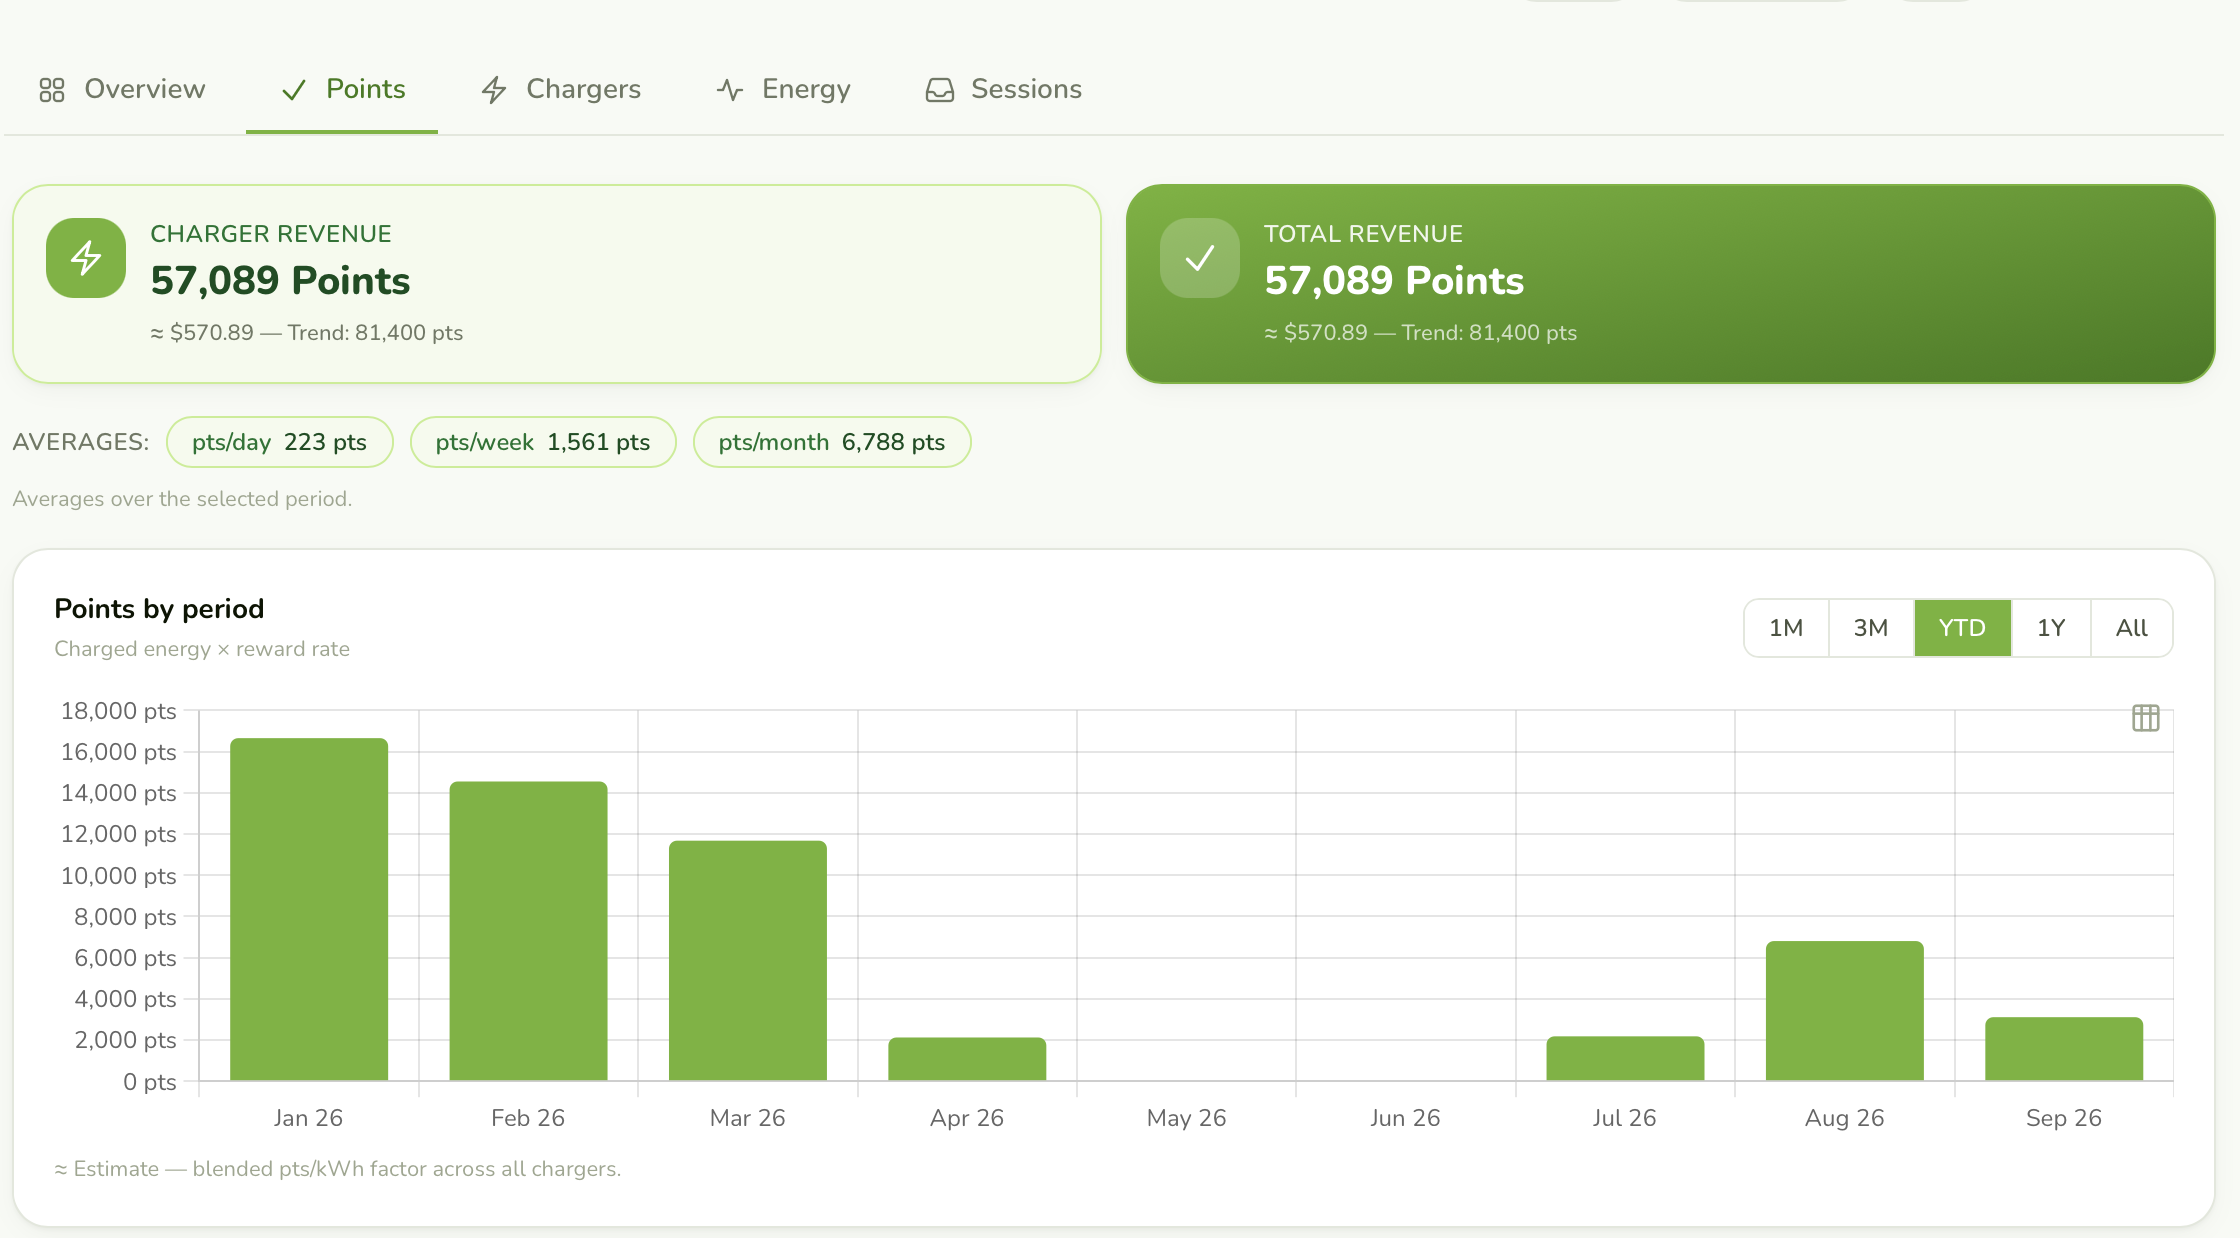Open the Chargers tab

pyautogui.click(x=561, y=90)
